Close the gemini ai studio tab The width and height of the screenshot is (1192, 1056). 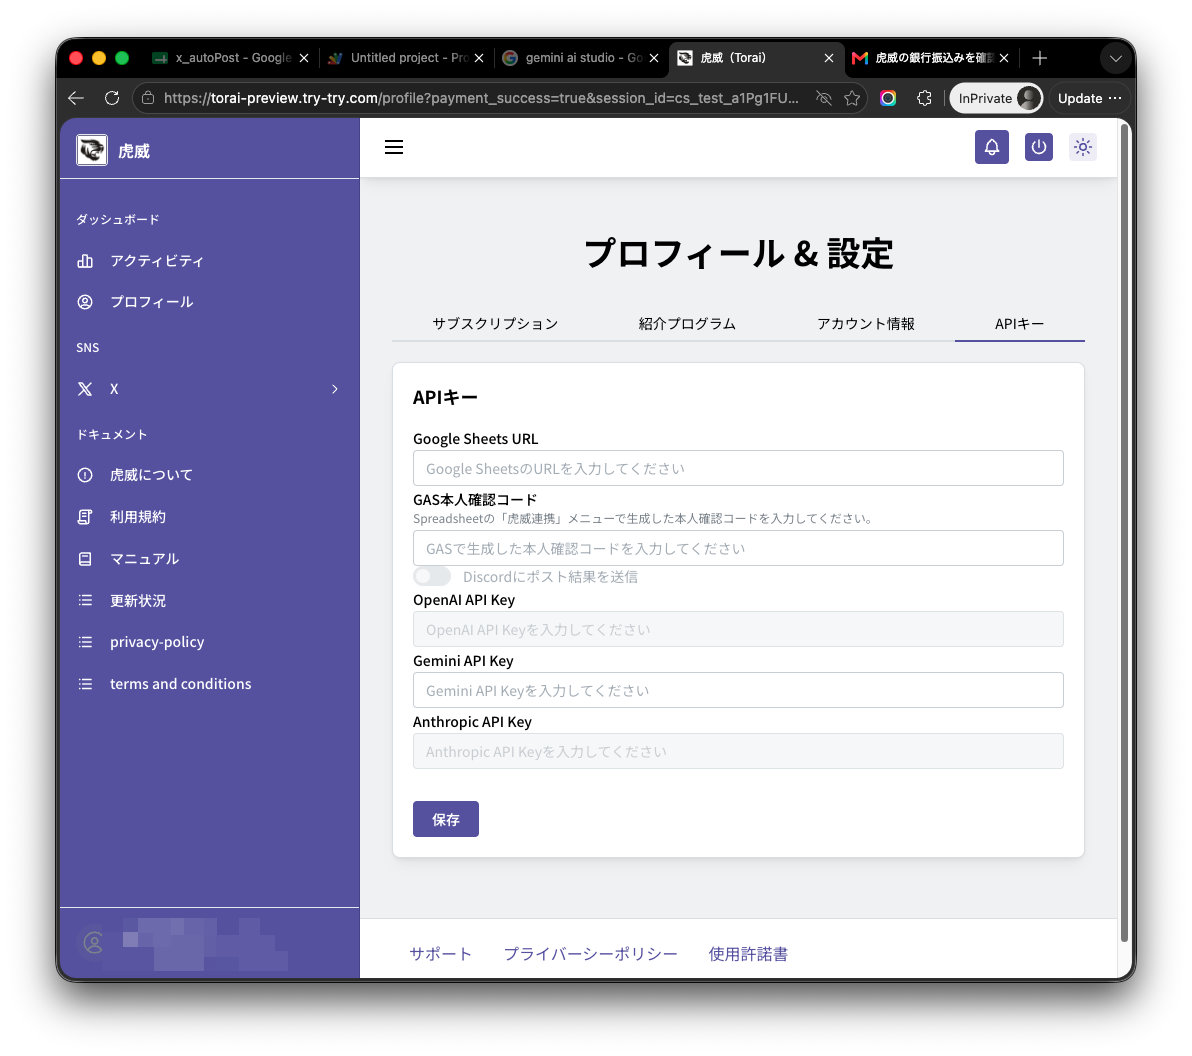(654, 58)
